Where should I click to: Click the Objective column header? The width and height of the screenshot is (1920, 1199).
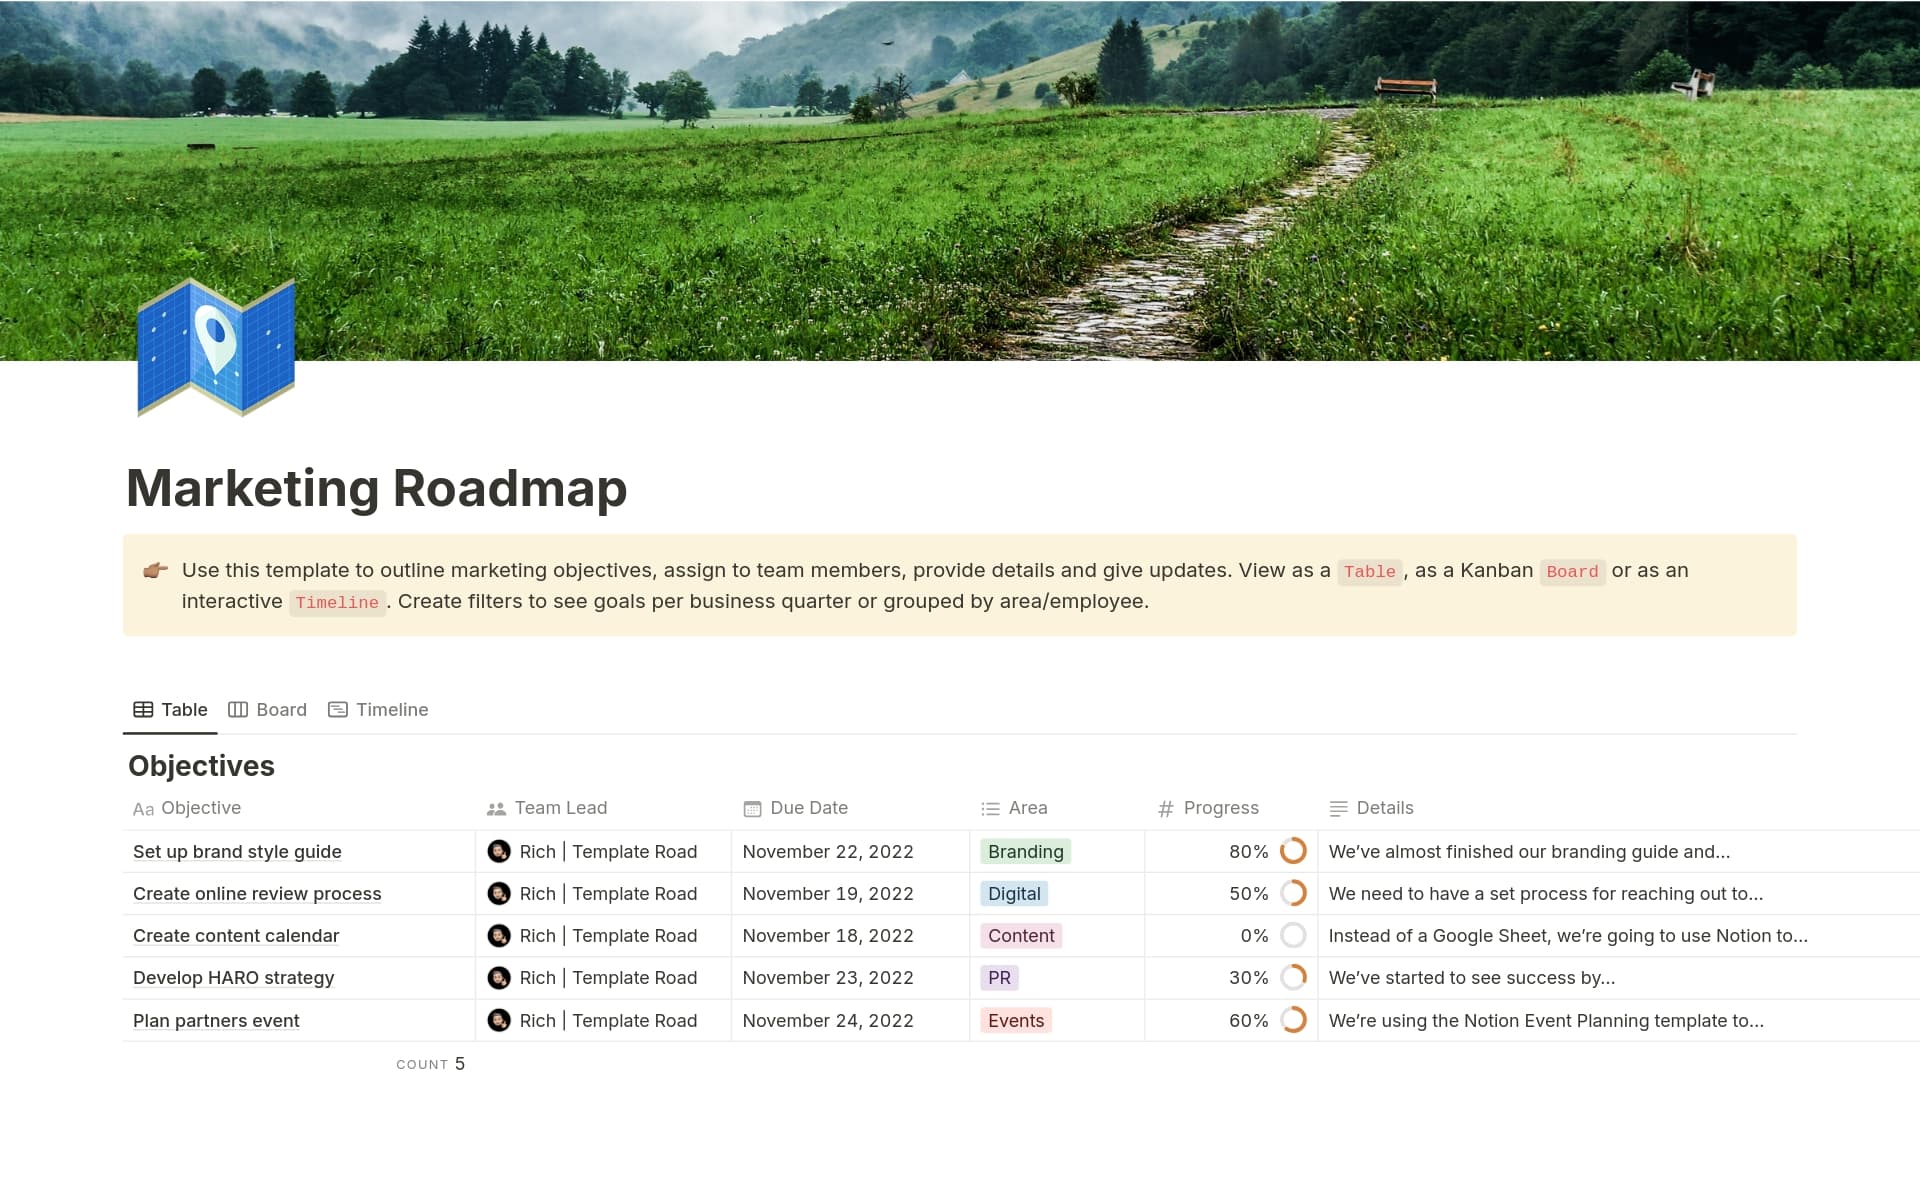click(200, 808)
